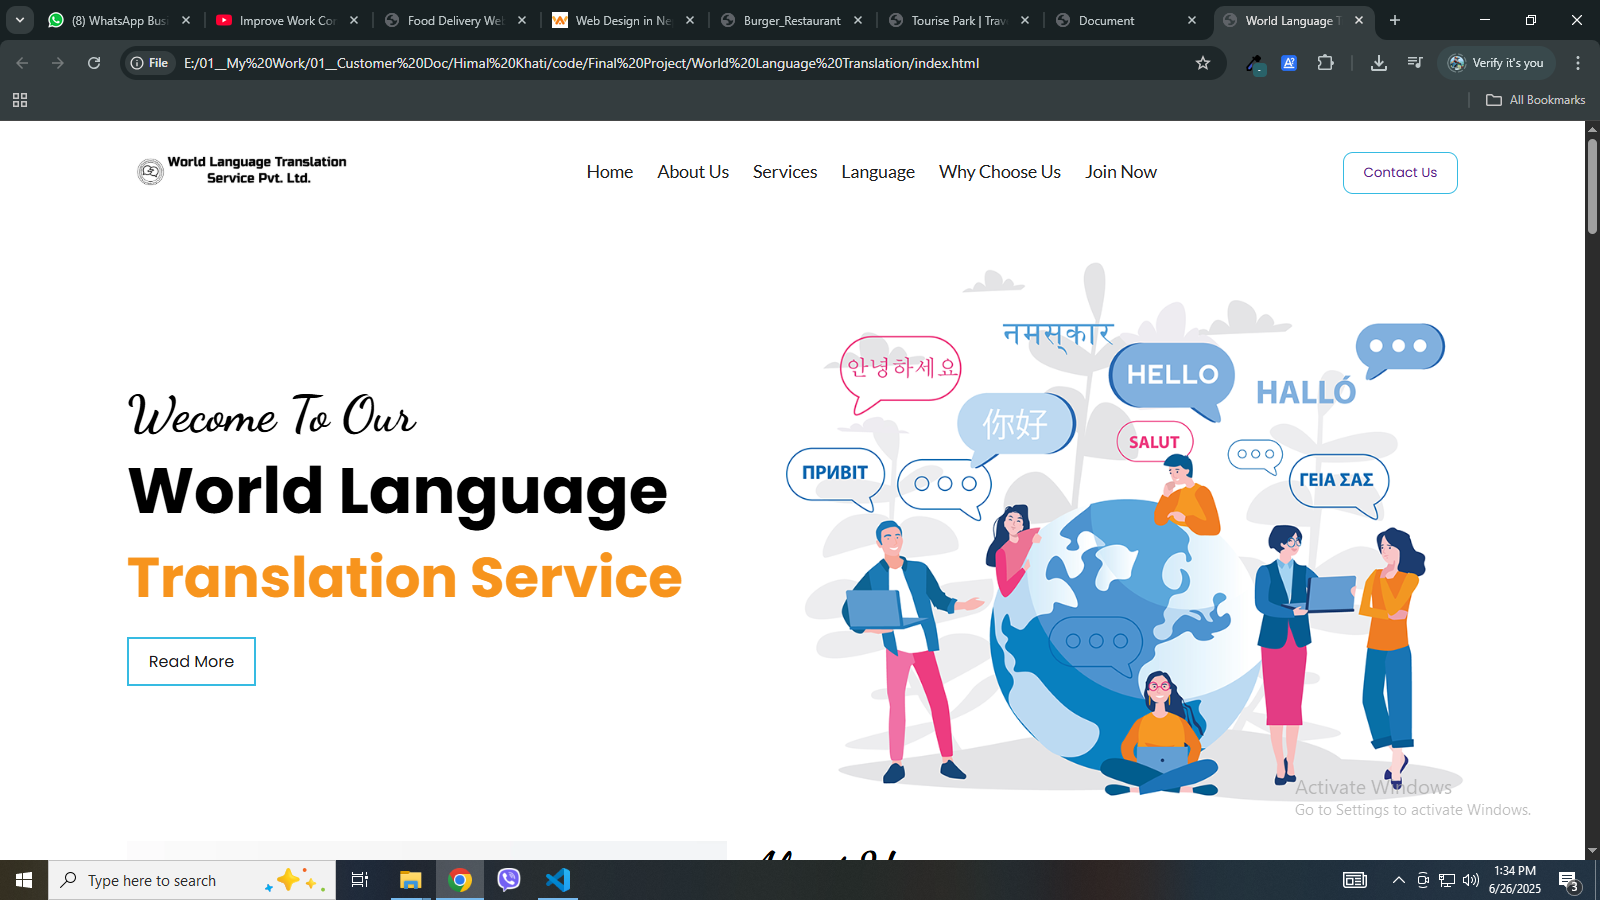Click the World Language Translation logo

pos(242,171)
